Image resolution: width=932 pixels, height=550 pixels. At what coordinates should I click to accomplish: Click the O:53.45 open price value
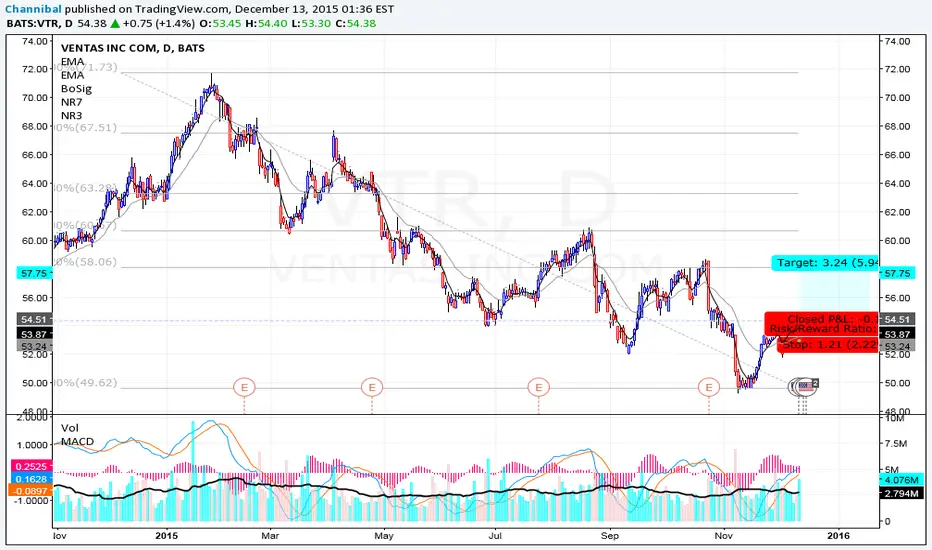click(x=220, y=24)
